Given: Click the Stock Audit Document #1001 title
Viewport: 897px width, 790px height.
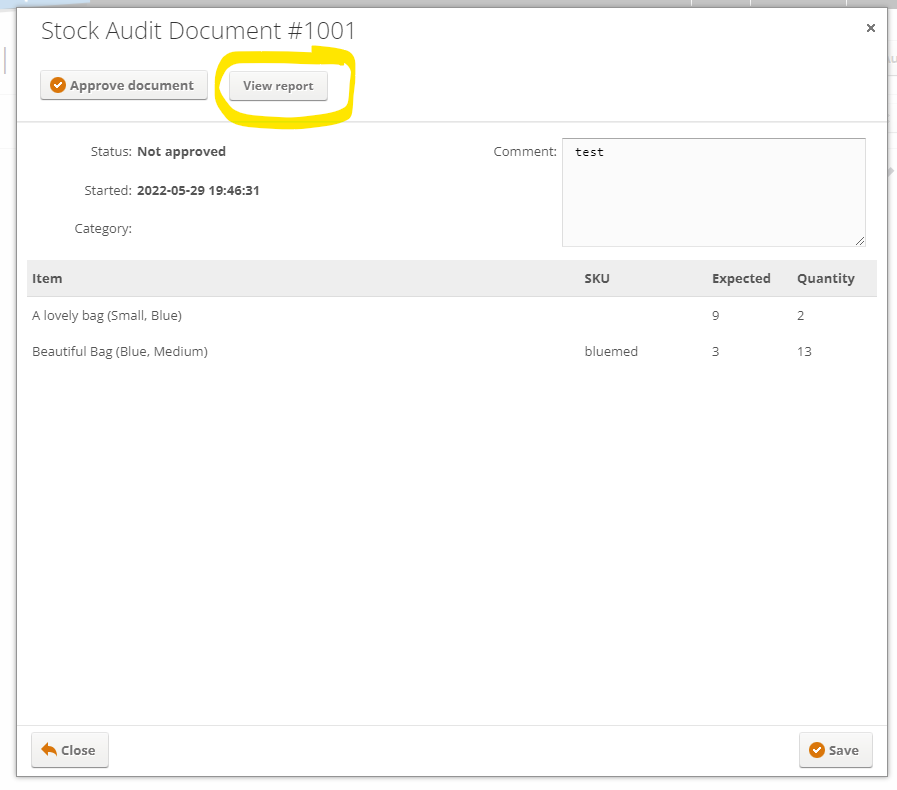Looking at the screenshot, I should pos(198,31).
